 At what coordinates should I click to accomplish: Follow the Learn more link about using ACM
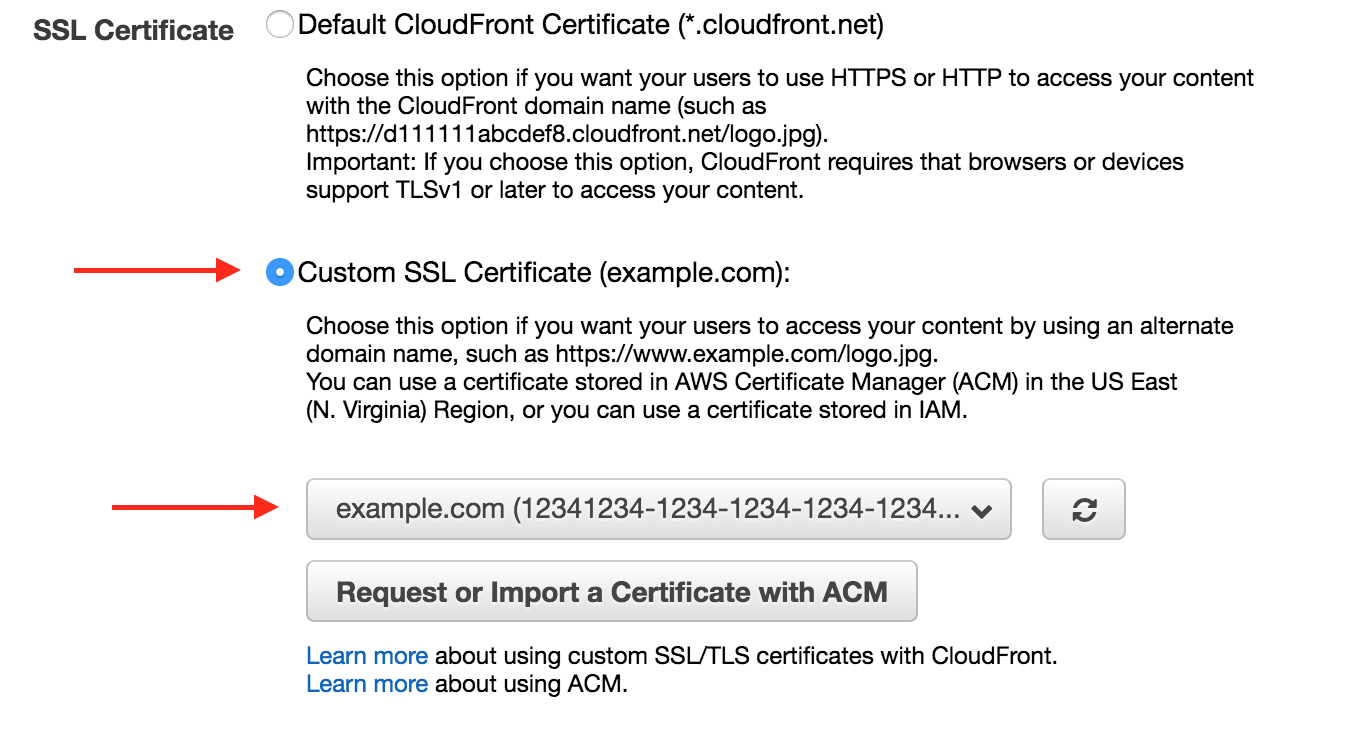pyautogui.click(x=367, y=685)
